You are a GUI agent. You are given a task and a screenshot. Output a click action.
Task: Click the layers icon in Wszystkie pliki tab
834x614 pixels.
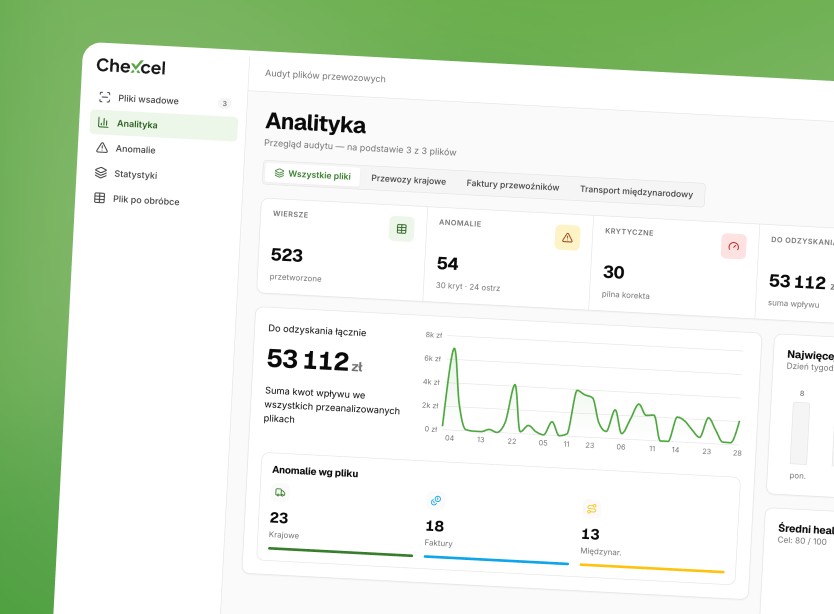pyautogui.click(x=279, y=173)
